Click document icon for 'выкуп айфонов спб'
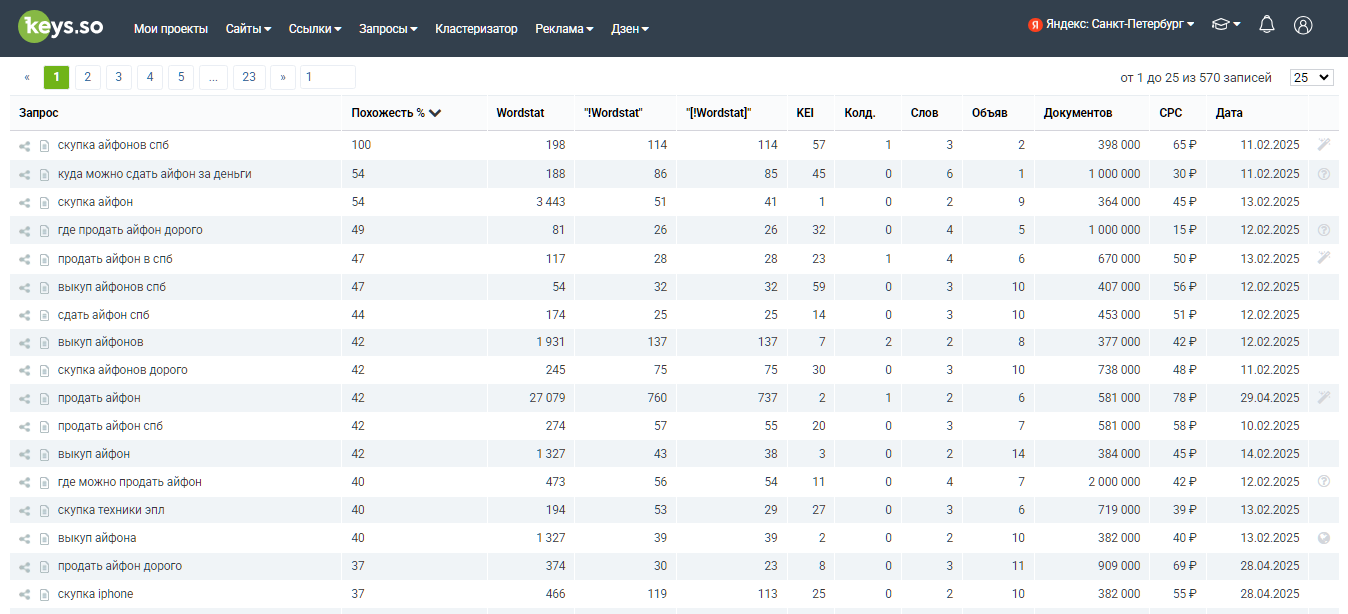1348x614 pixels. 44,288
